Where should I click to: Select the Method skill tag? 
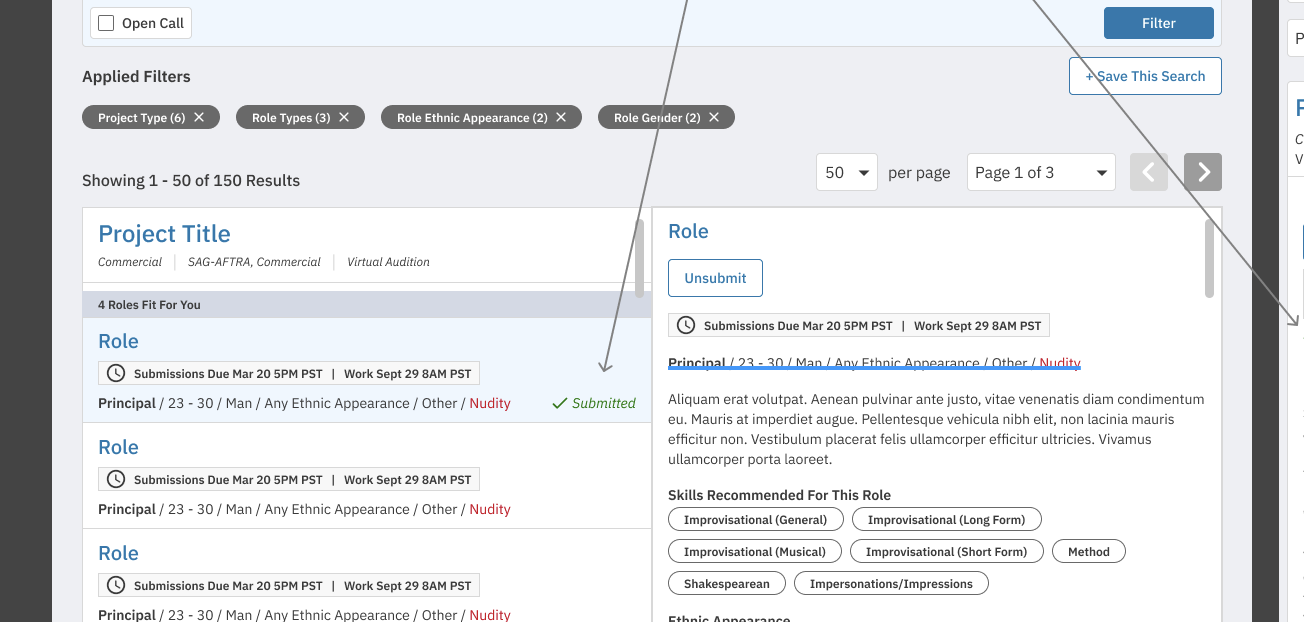(x=1088, y=552)
